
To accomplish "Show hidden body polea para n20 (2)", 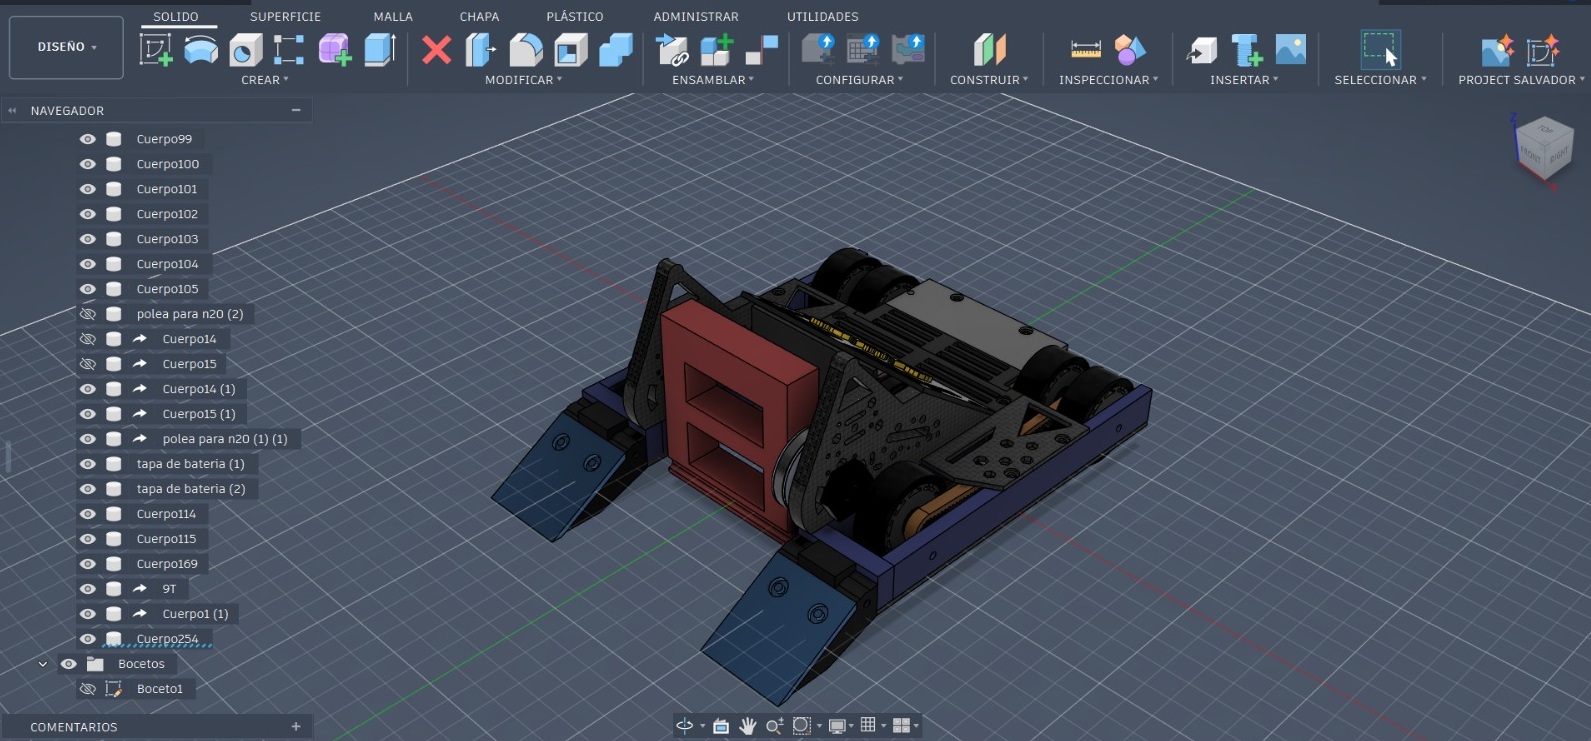I will pos(88,314).
